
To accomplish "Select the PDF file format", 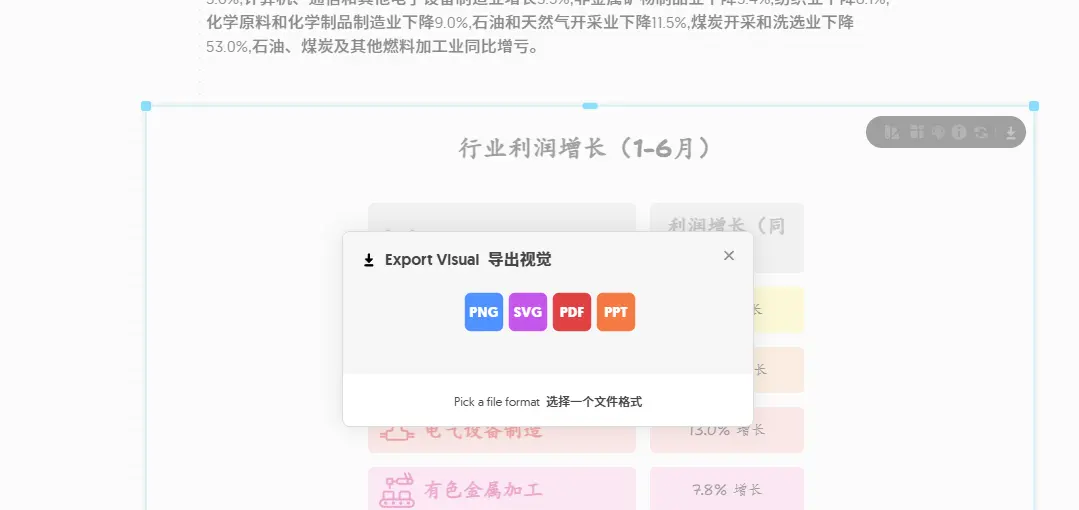I will click(572, 312).
